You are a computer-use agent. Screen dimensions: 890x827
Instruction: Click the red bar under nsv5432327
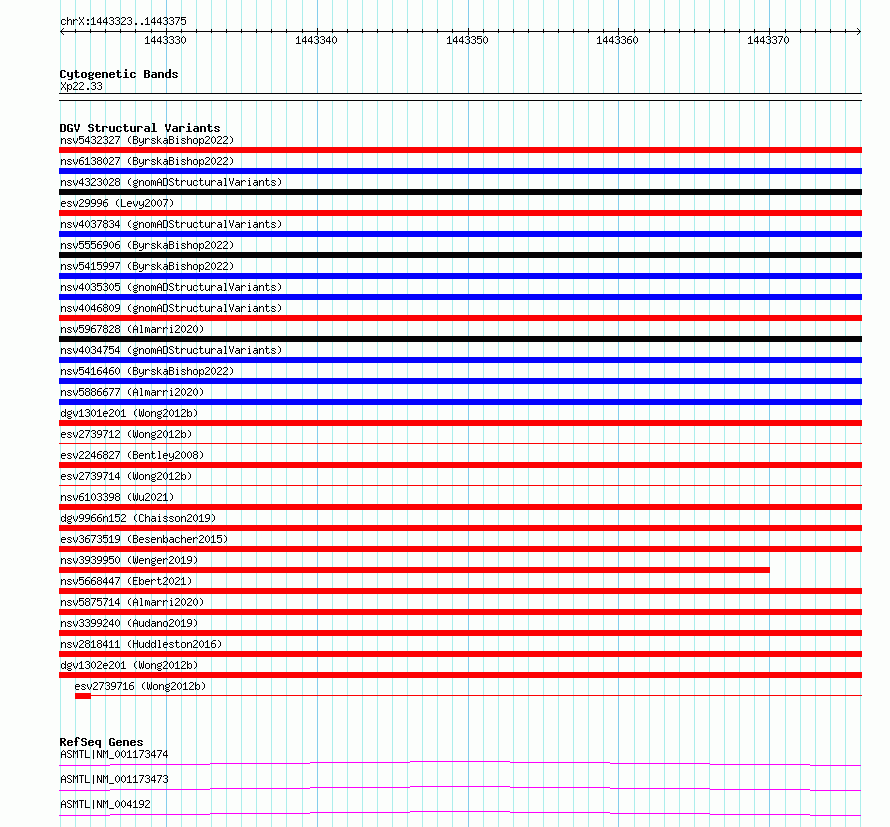(x=460, y=150)
